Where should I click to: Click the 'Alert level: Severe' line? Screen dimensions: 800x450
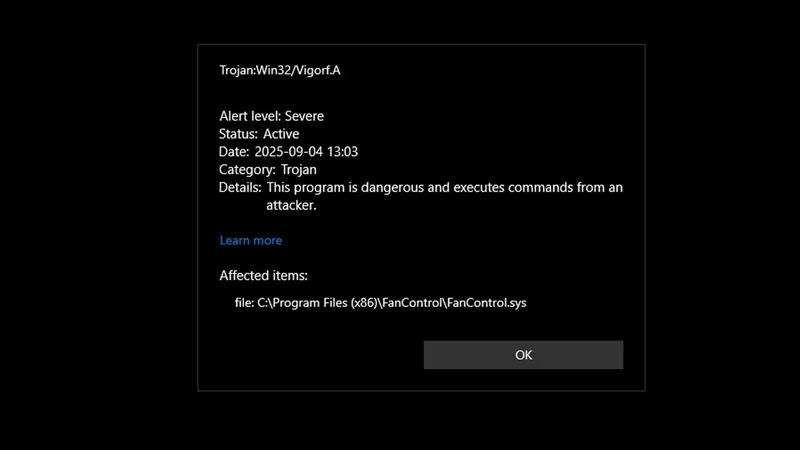pos(271,116)
